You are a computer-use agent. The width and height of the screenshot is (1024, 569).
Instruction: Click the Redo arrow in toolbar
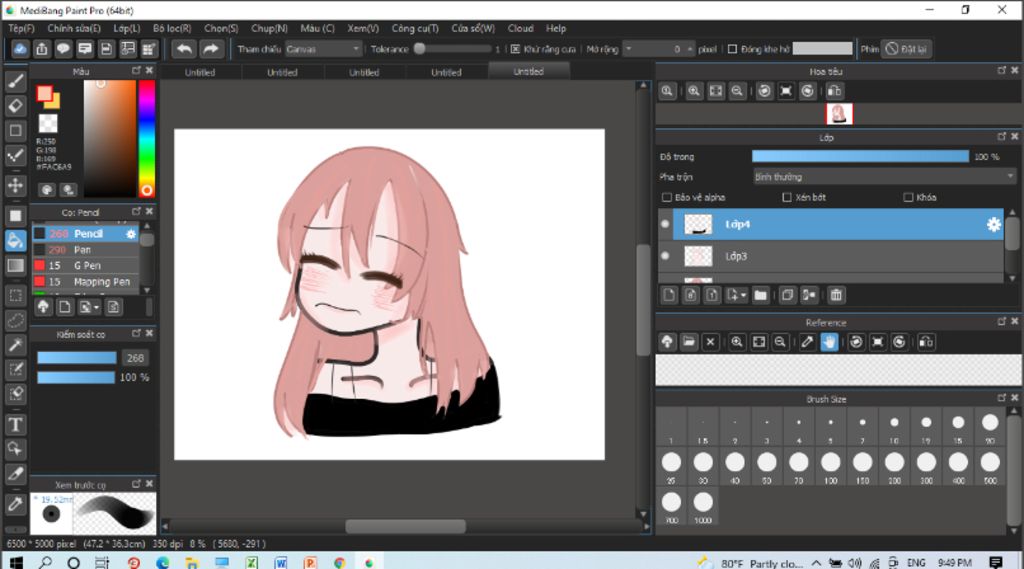(x=210, y=49)
